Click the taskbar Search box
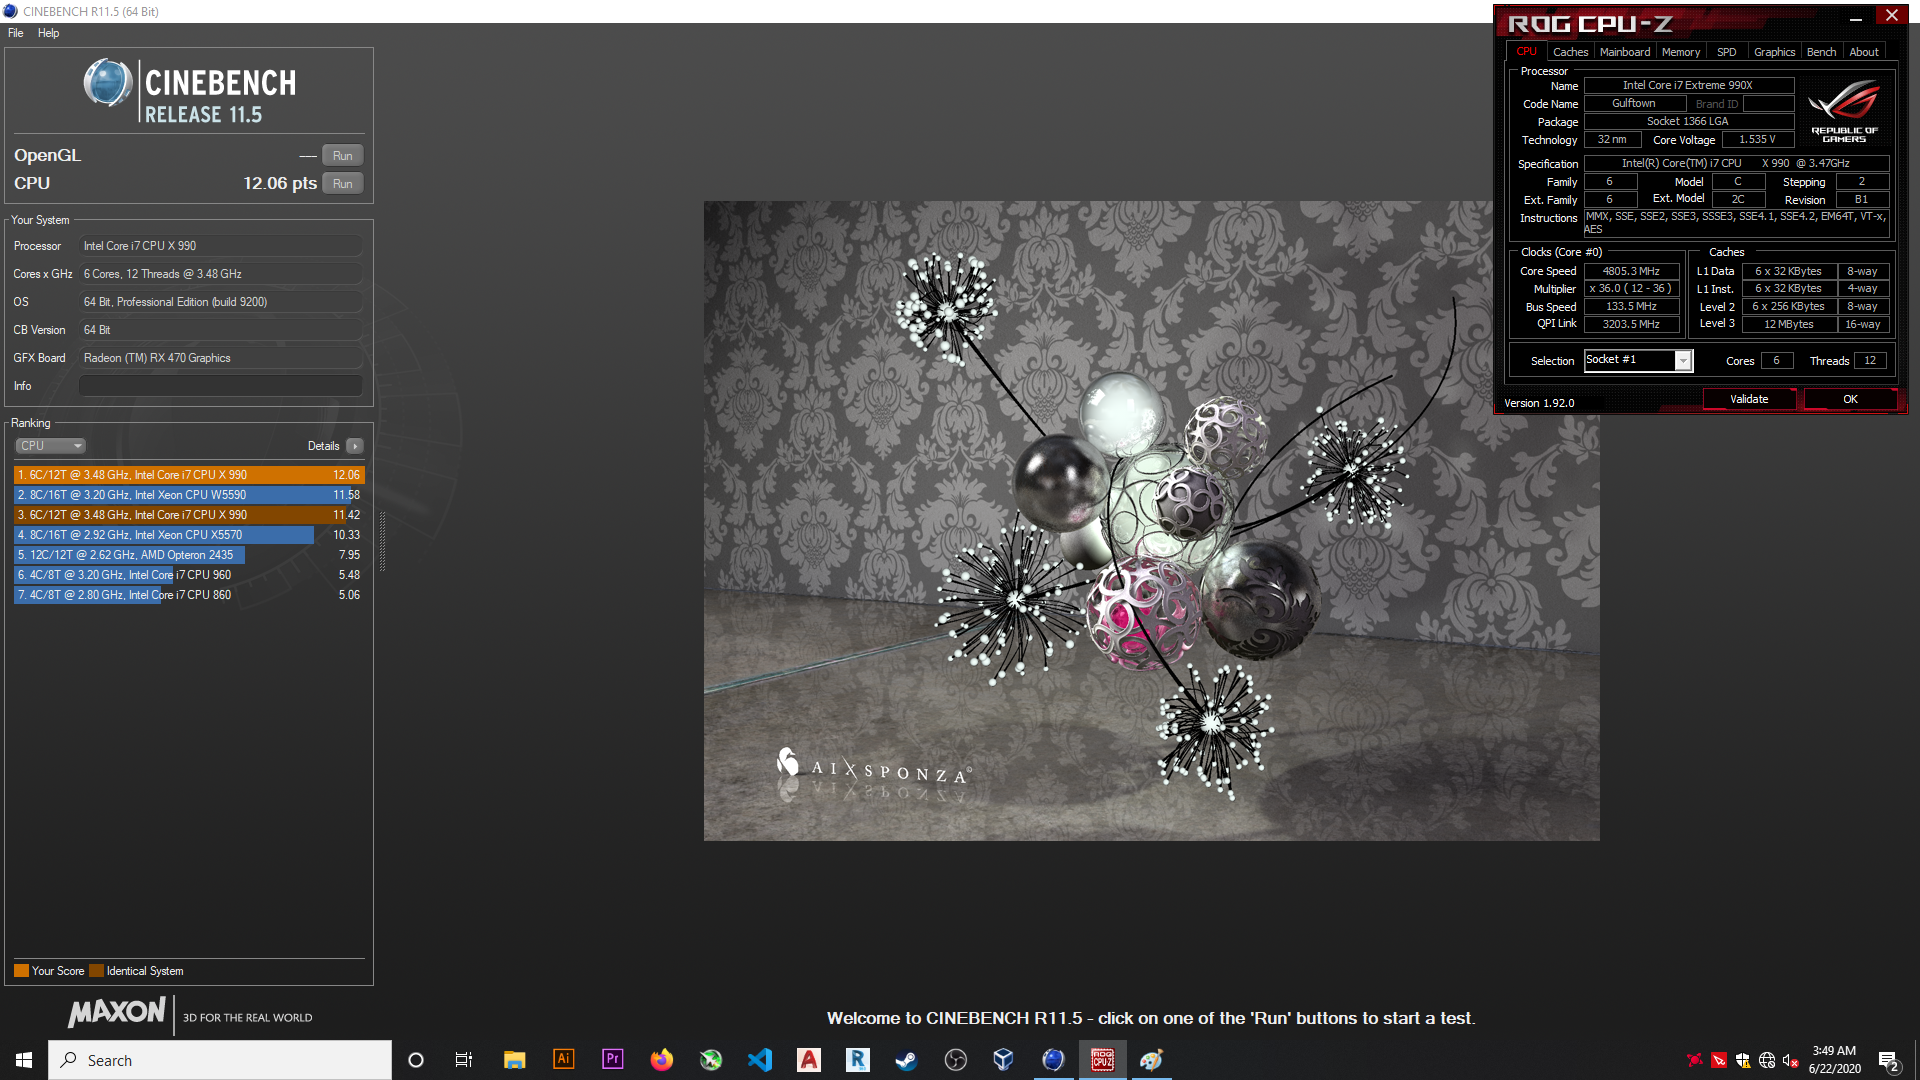 click(220, 1060)
